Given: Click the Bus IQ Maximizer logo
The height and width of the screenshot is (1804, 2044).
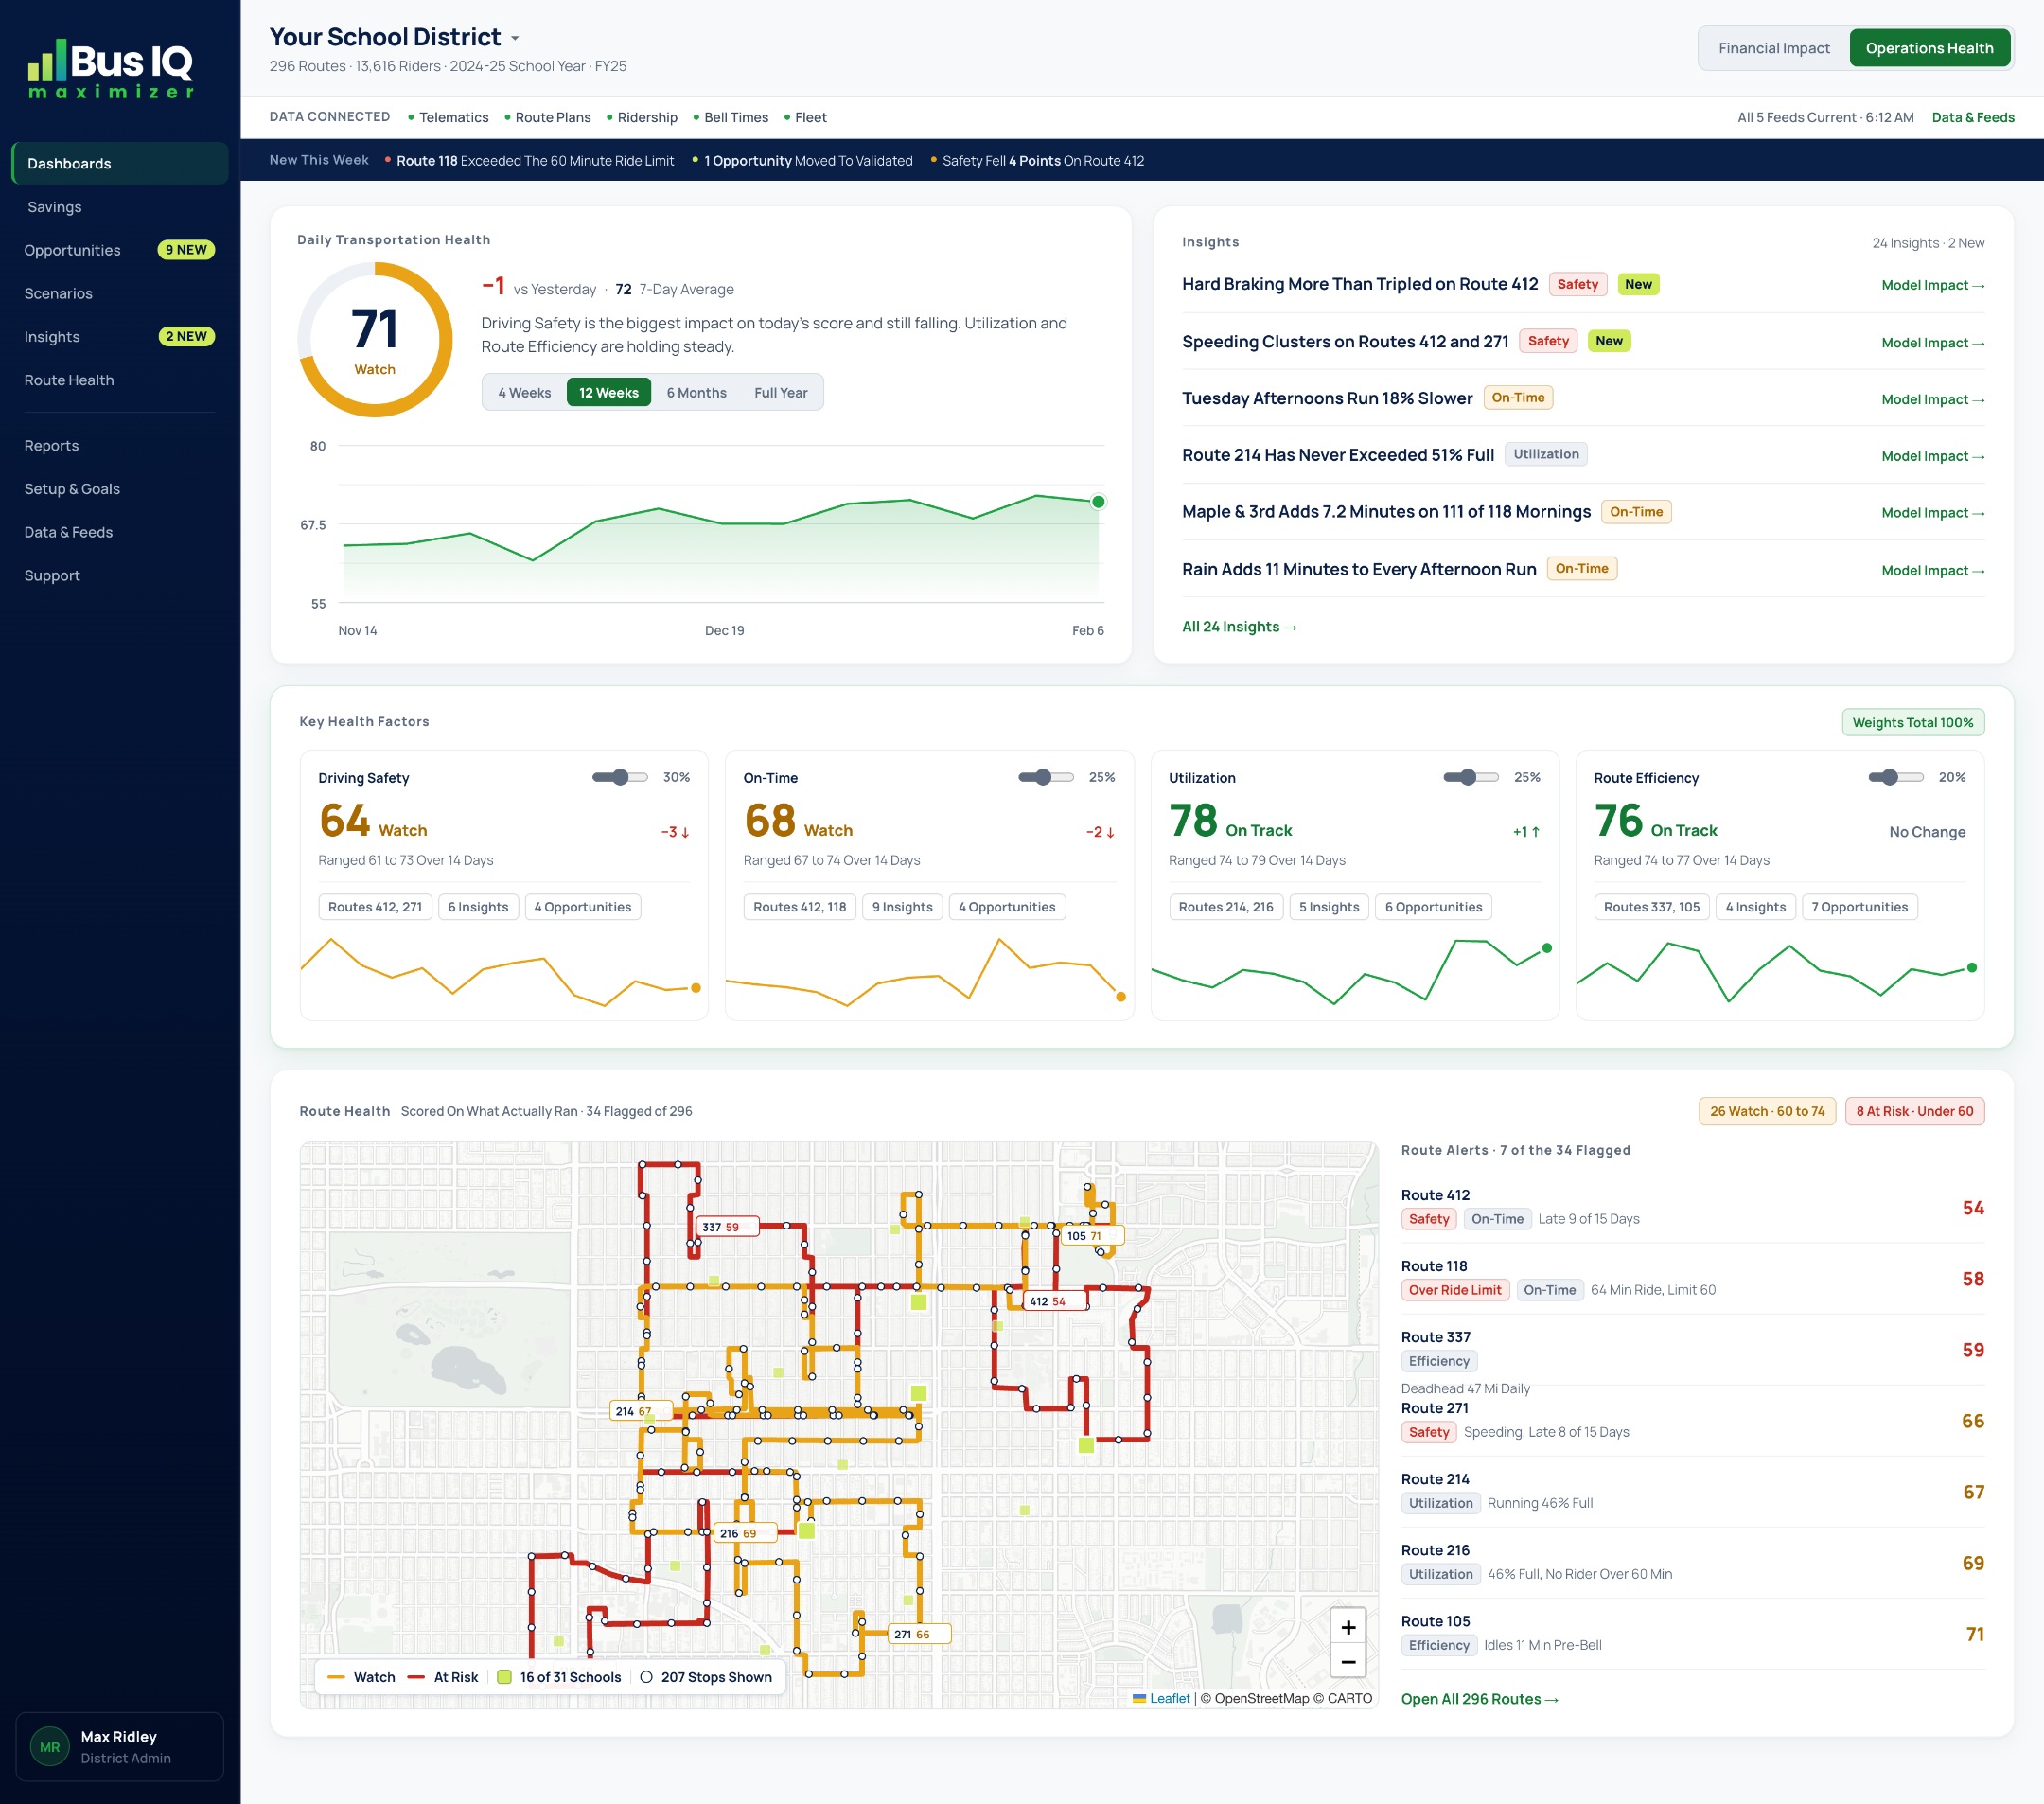Looking at the screenshot, I should [111, 69].
